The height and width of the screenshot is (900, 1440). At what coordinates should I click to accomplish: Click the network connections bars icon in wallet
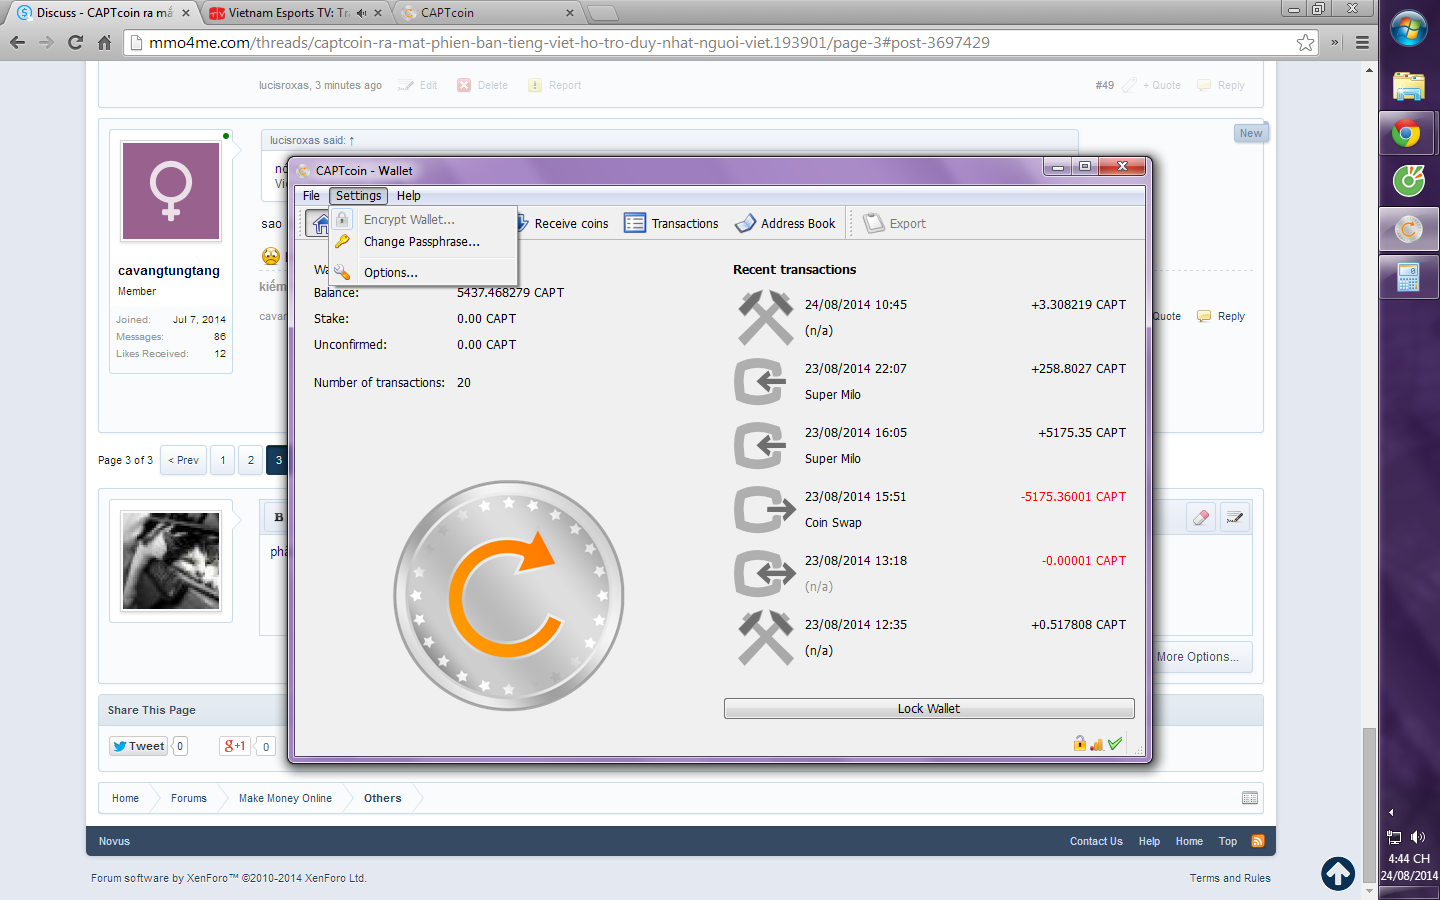coord(1097,744)
